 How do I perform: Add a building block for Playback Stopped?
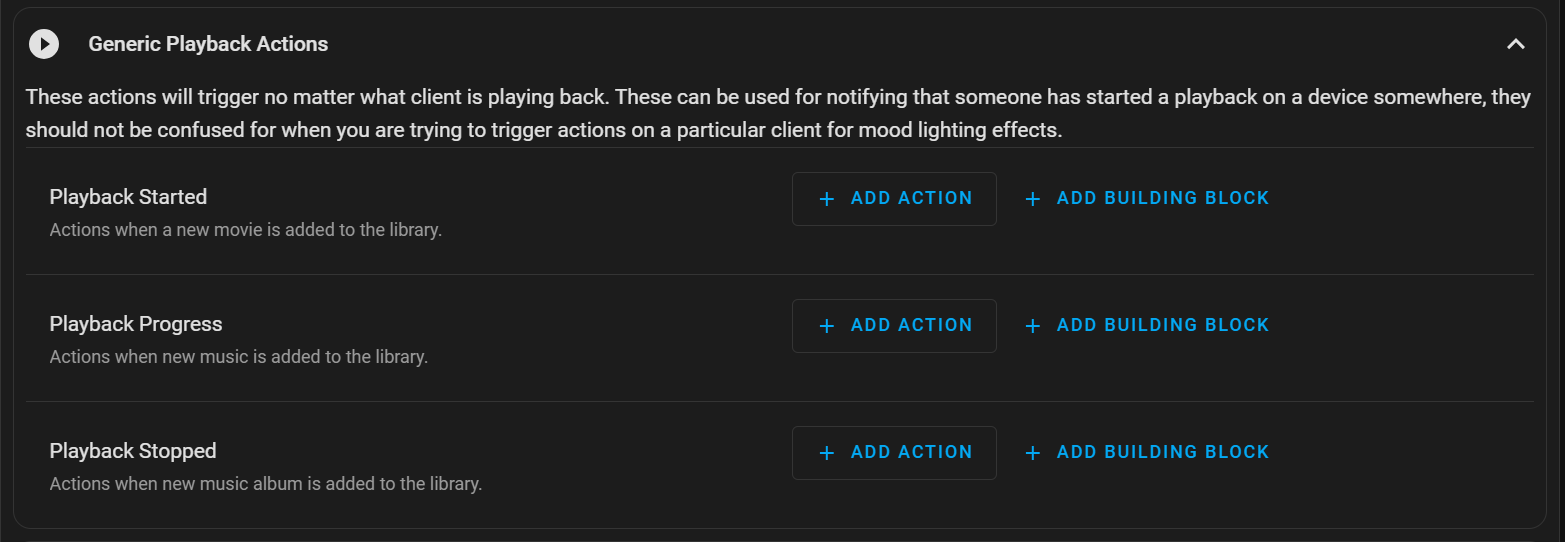pos(1147,452)
